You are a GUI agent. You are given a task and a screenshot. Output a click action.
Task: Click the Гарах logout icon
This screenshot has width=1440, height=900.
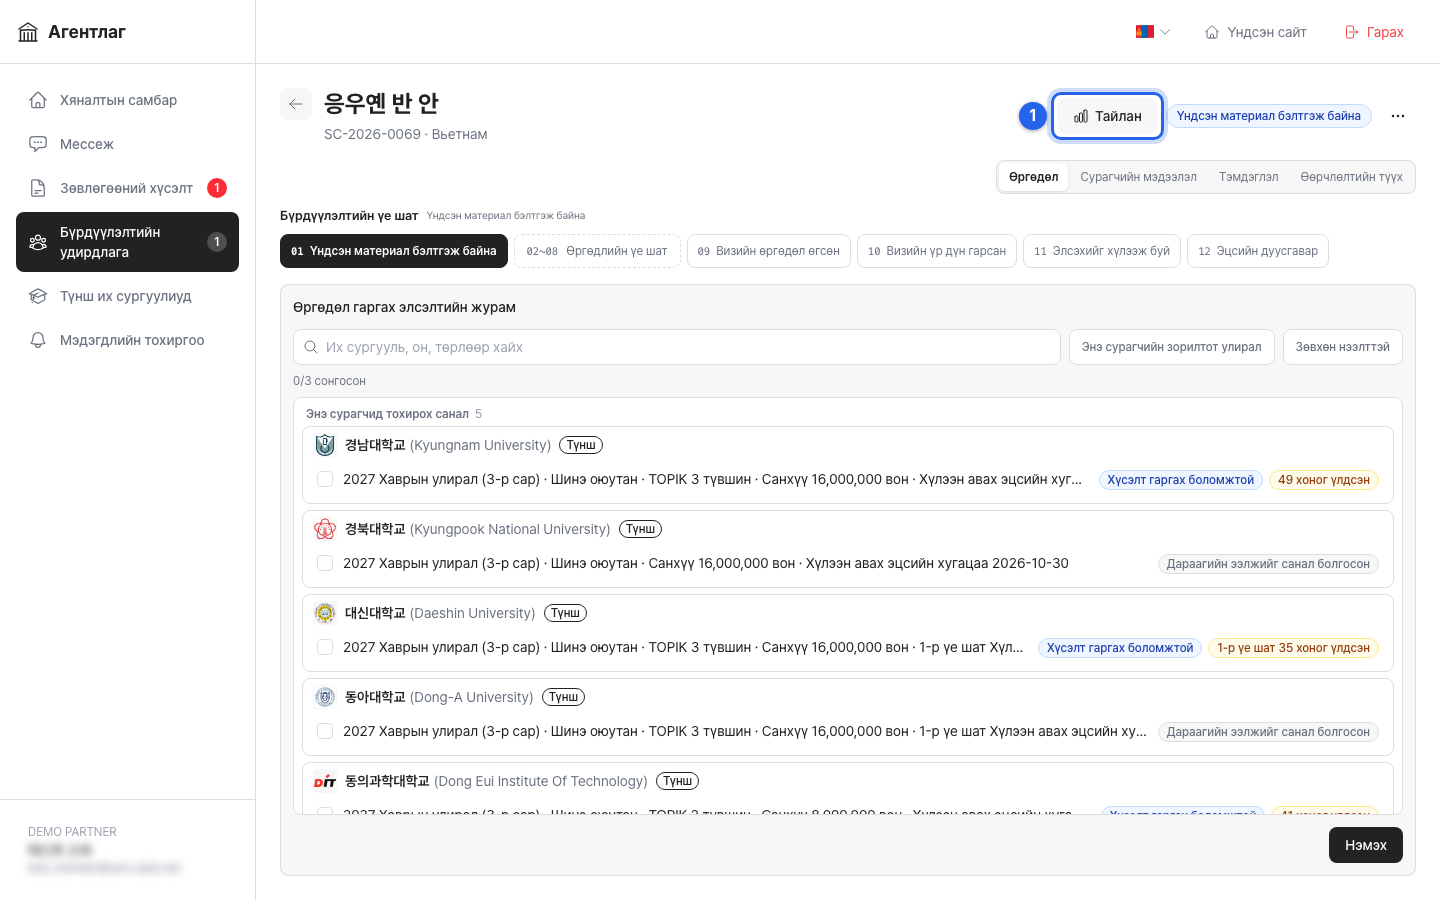tap(1352, 32)
